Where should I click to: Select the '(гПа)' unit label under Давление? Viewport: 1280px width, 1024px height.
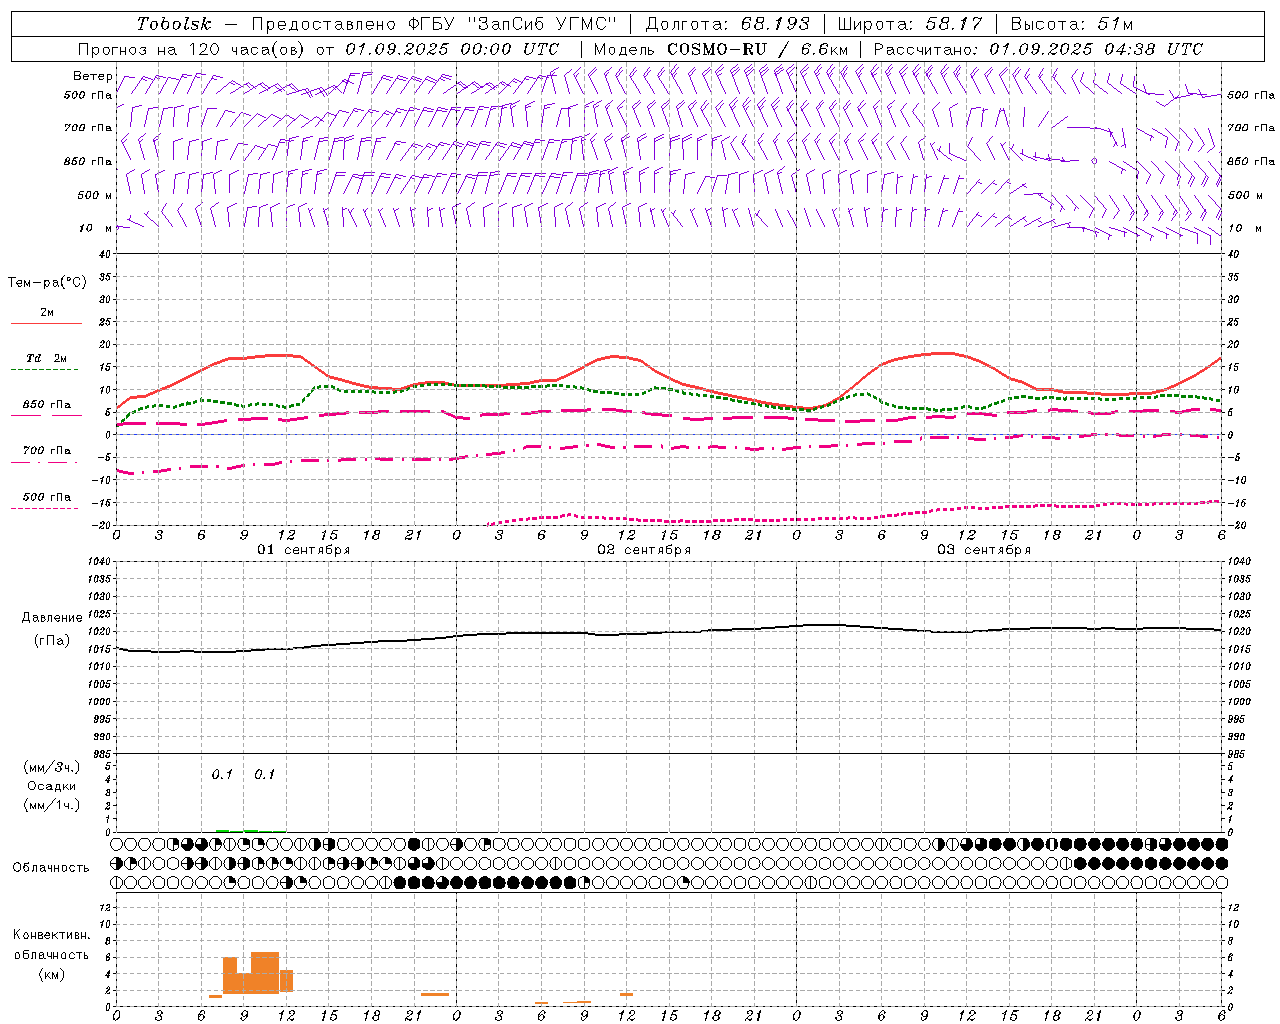52,640
